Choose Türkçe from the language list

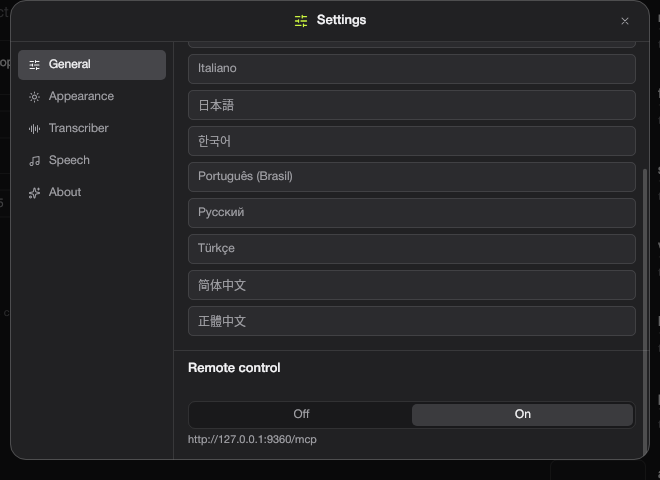click(x=412, y=249)
